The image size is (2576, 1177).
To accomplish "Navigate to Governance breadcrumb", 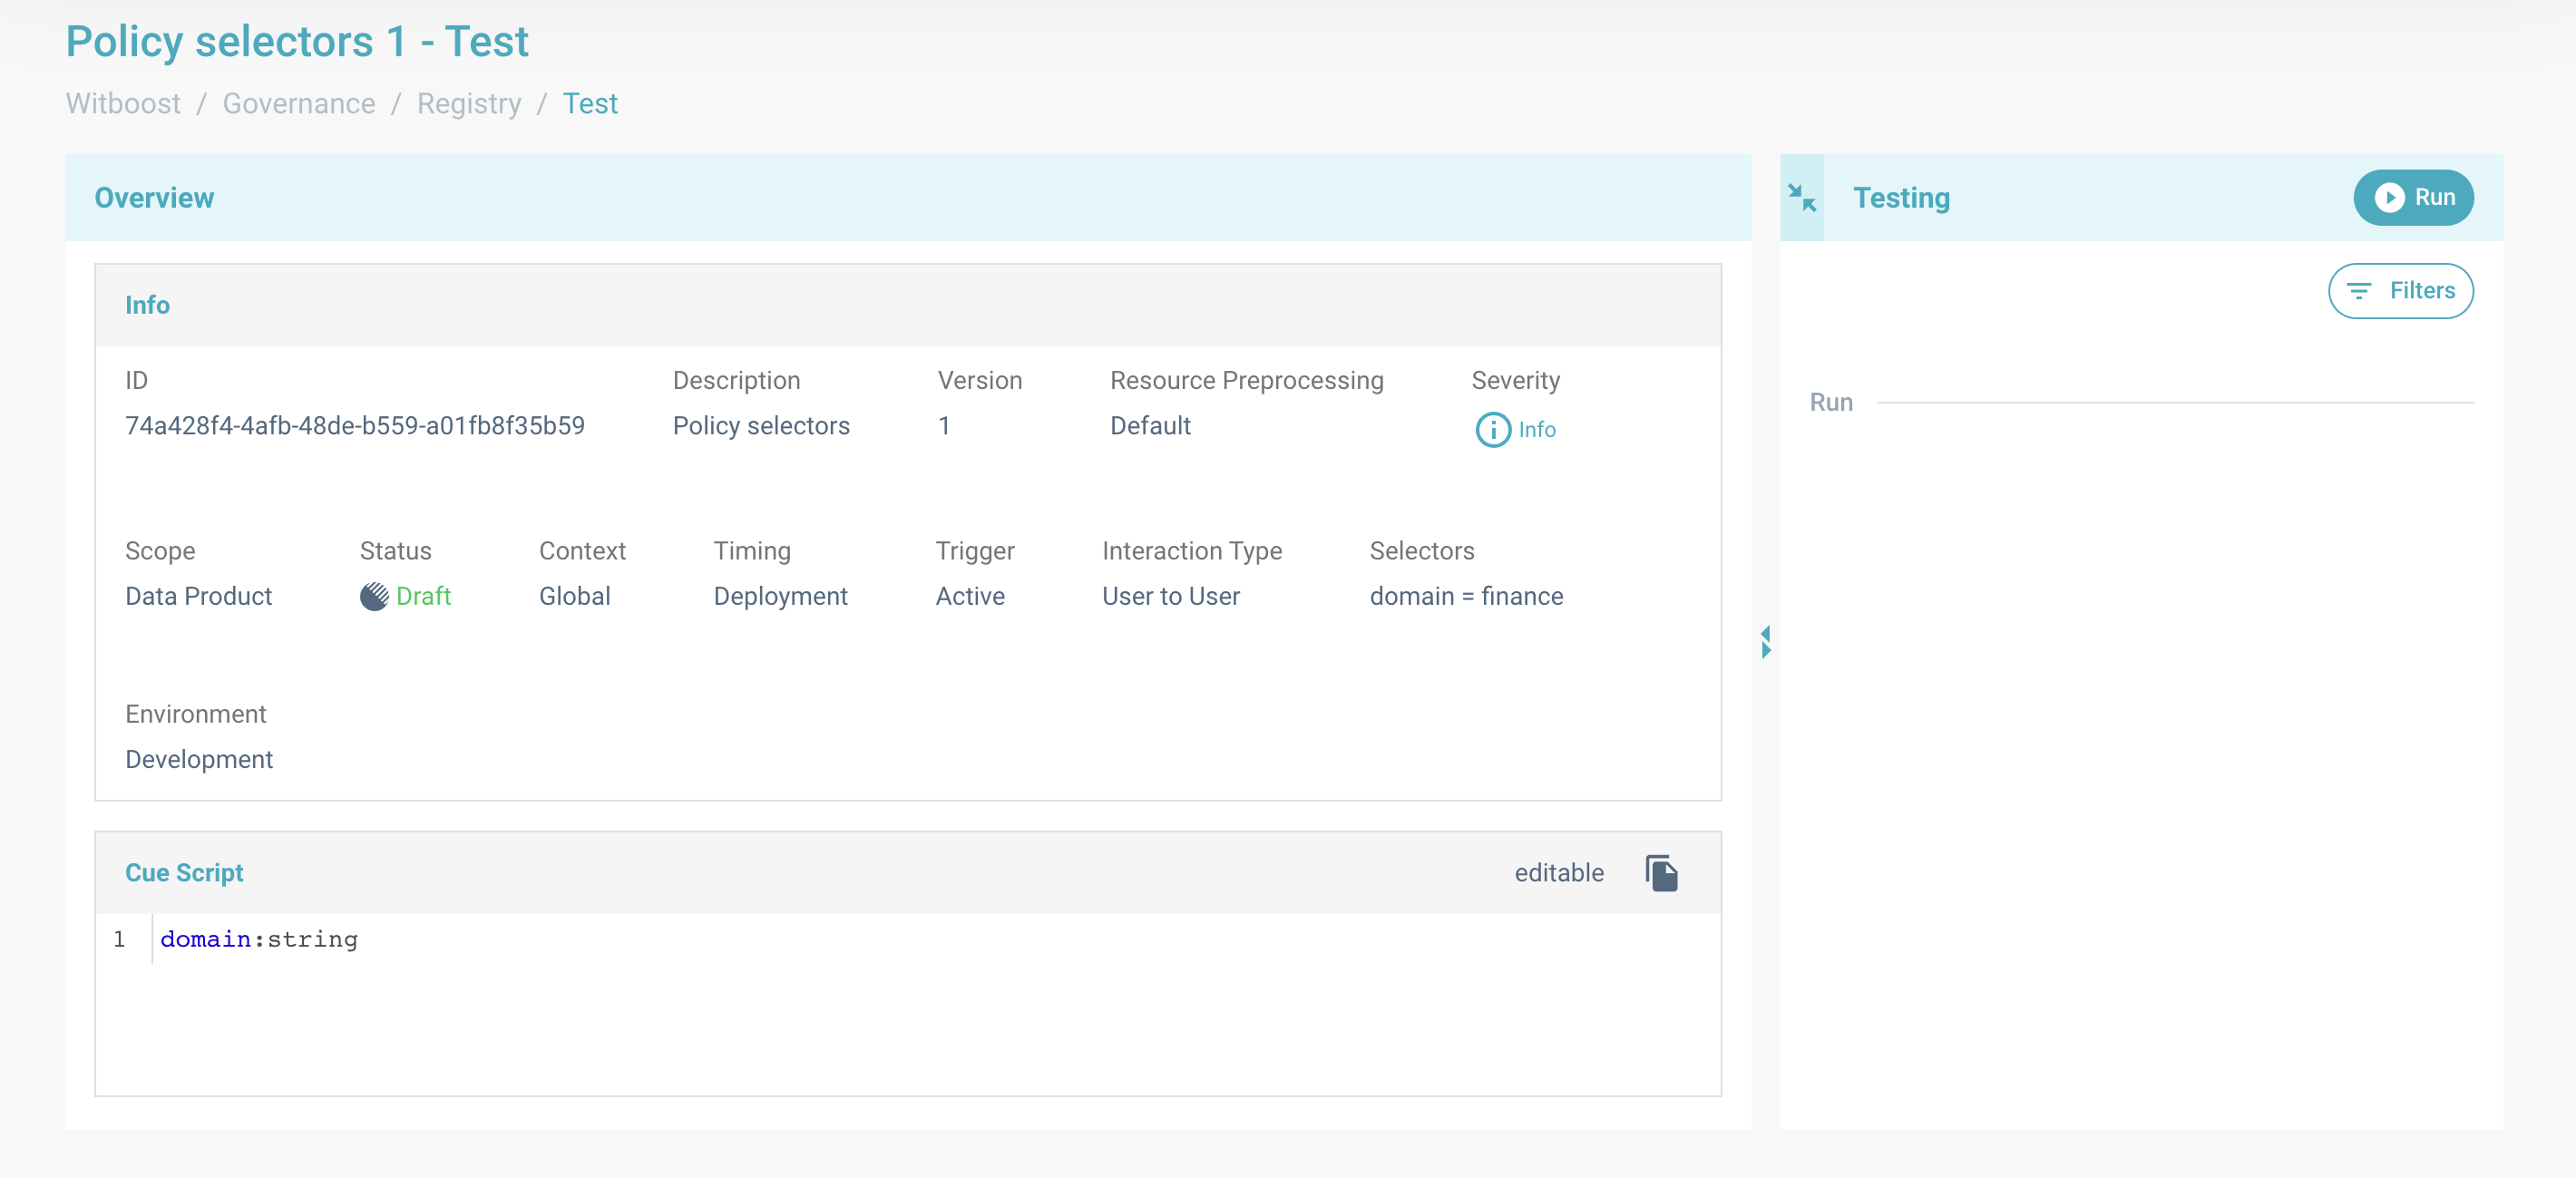I will [298, 104].
